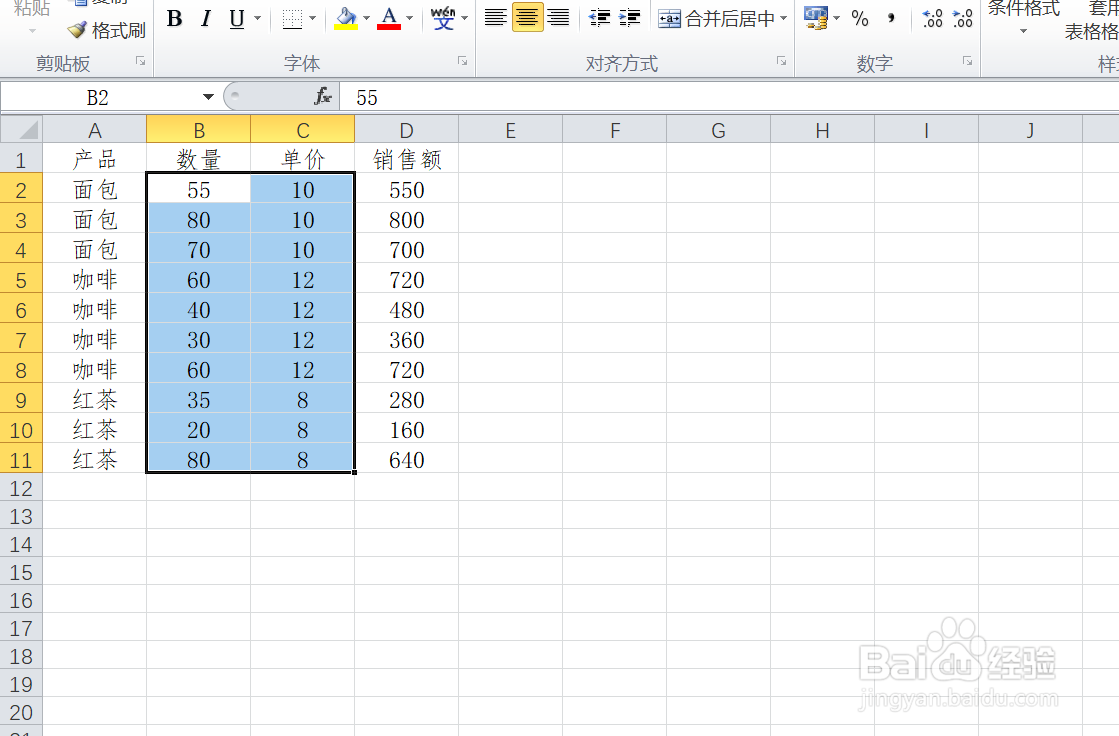Screen dimensions: 1119x736
Task: Apply comma style
Action: [x=891, y=19]
